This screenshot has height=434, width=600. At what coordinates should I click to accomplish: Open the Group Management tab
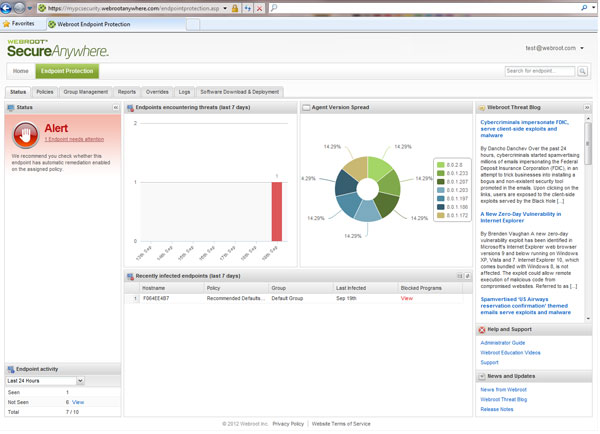pyautogui.click(x=86, y=92)
